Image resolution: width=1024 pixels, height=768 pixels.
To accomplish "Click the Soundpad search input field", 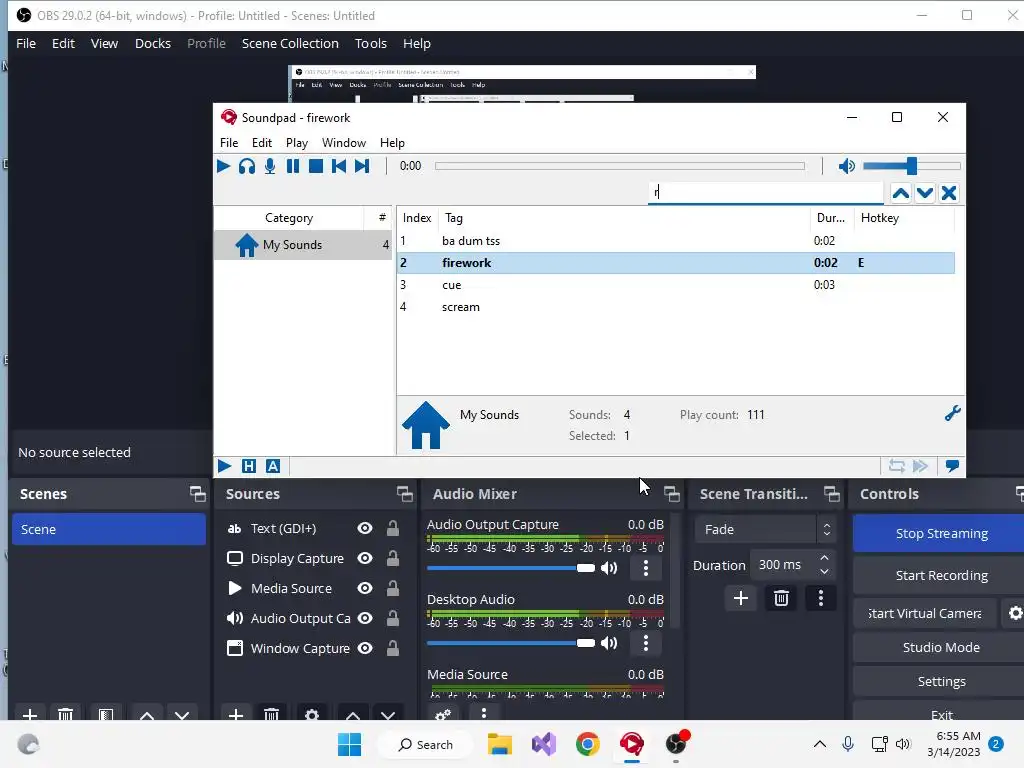I will (x=765, y=192).
